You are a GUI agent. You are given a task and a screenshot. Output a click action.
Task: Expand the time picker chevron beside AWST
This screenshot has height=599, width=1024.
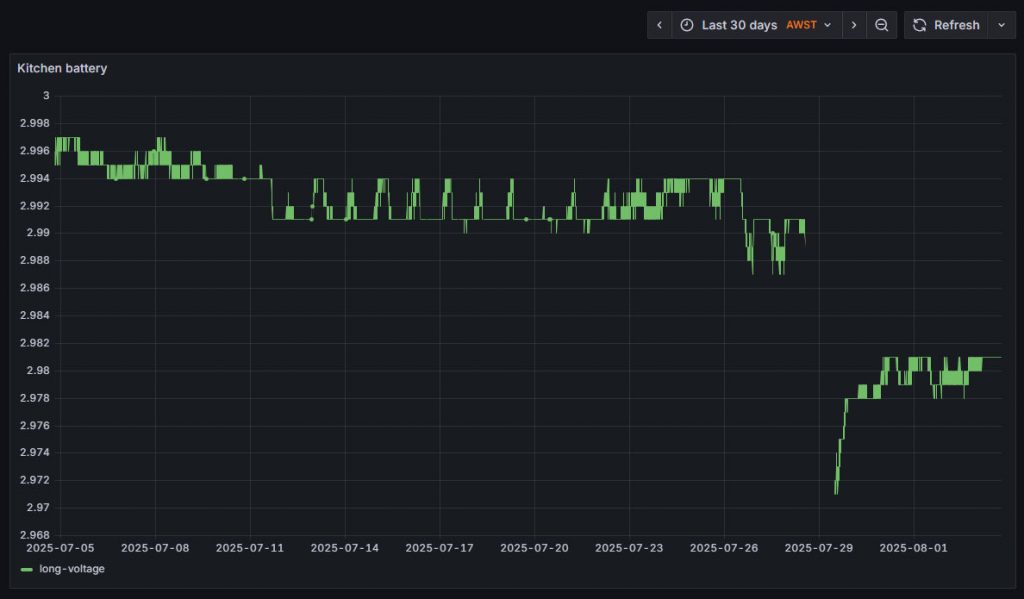(828, 25)
